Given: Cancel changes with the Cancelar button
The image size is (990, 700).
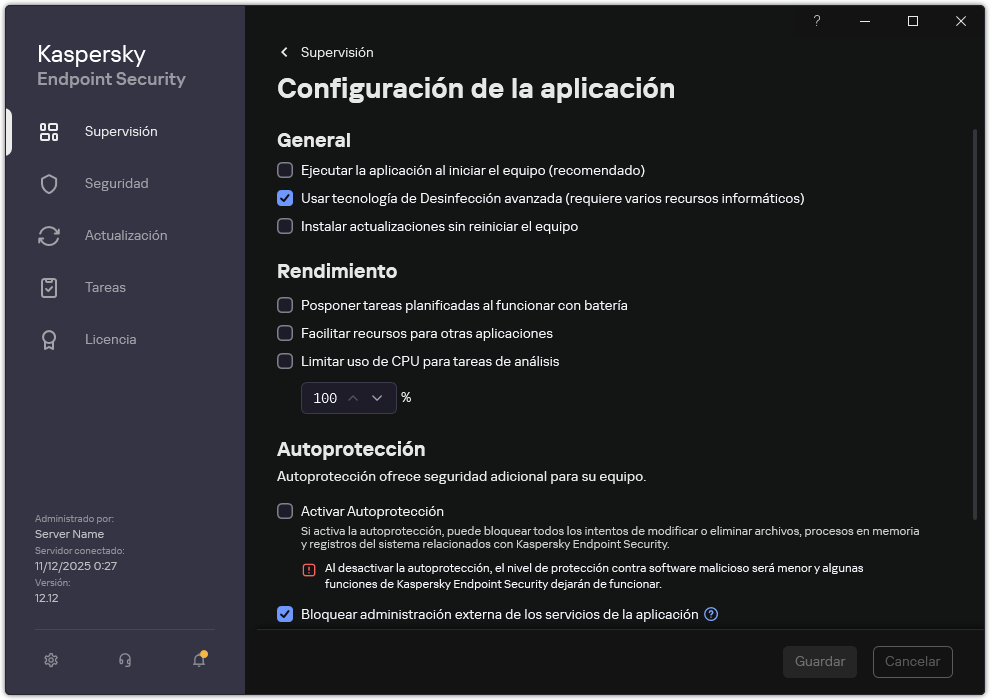Looking at the screenshot, I should pos(912,662).
